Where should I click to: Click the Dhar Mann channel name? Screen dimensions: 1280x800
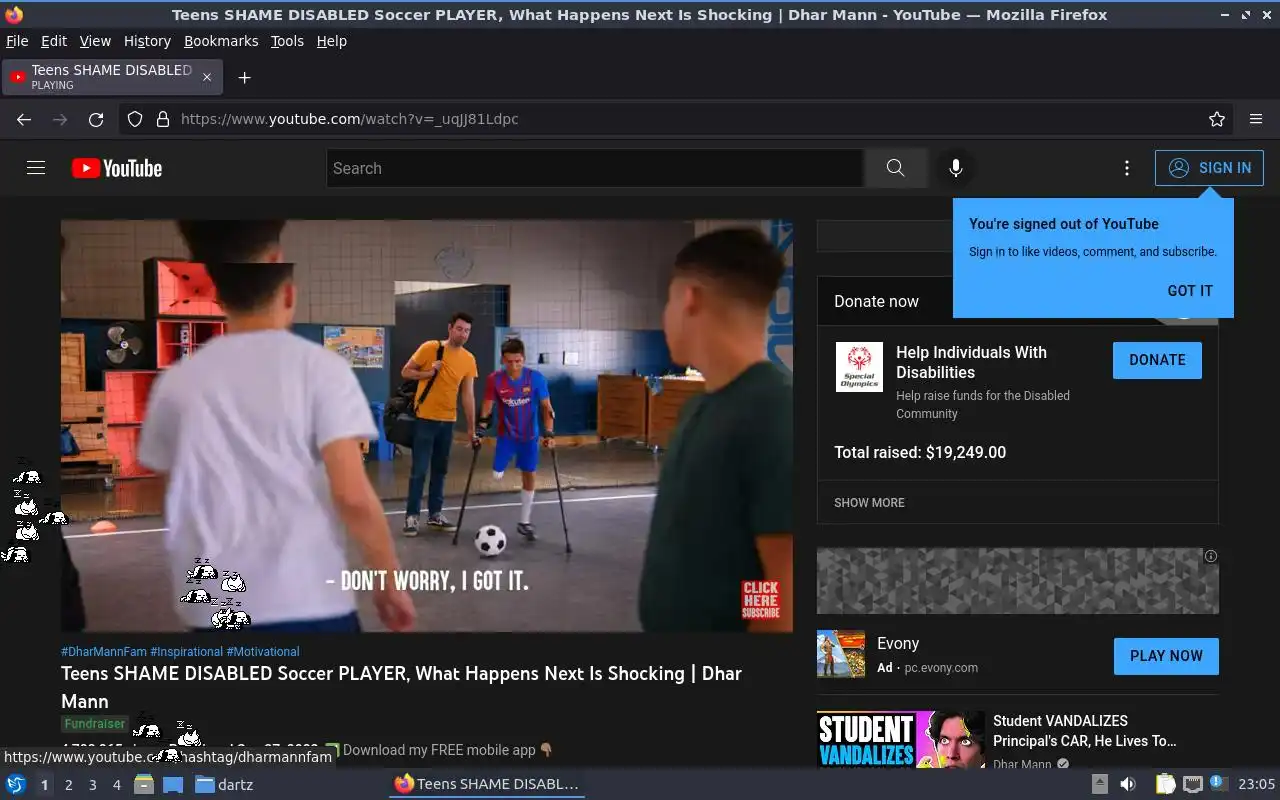(x=1022, y=764)
